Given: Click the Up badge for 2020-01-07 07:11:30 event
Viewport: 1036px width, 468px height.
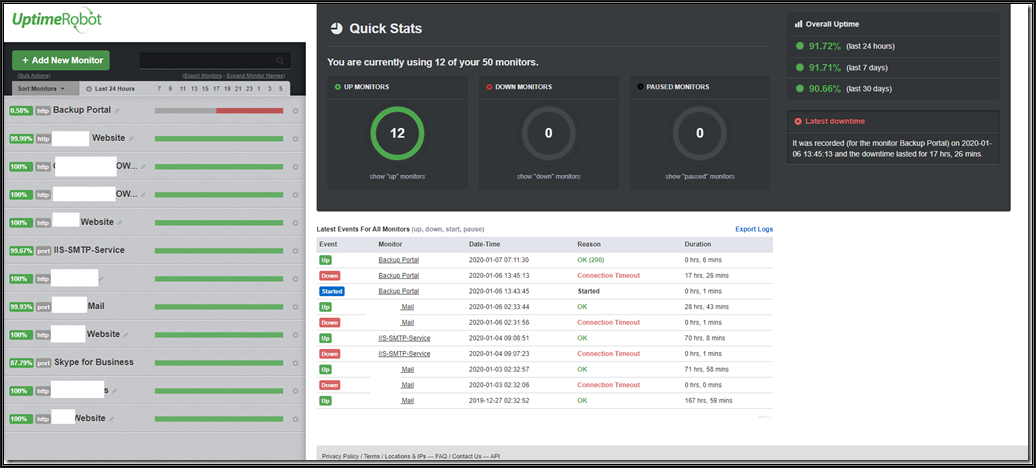Looking at the screenshot, I should click(x=325, y=260).
